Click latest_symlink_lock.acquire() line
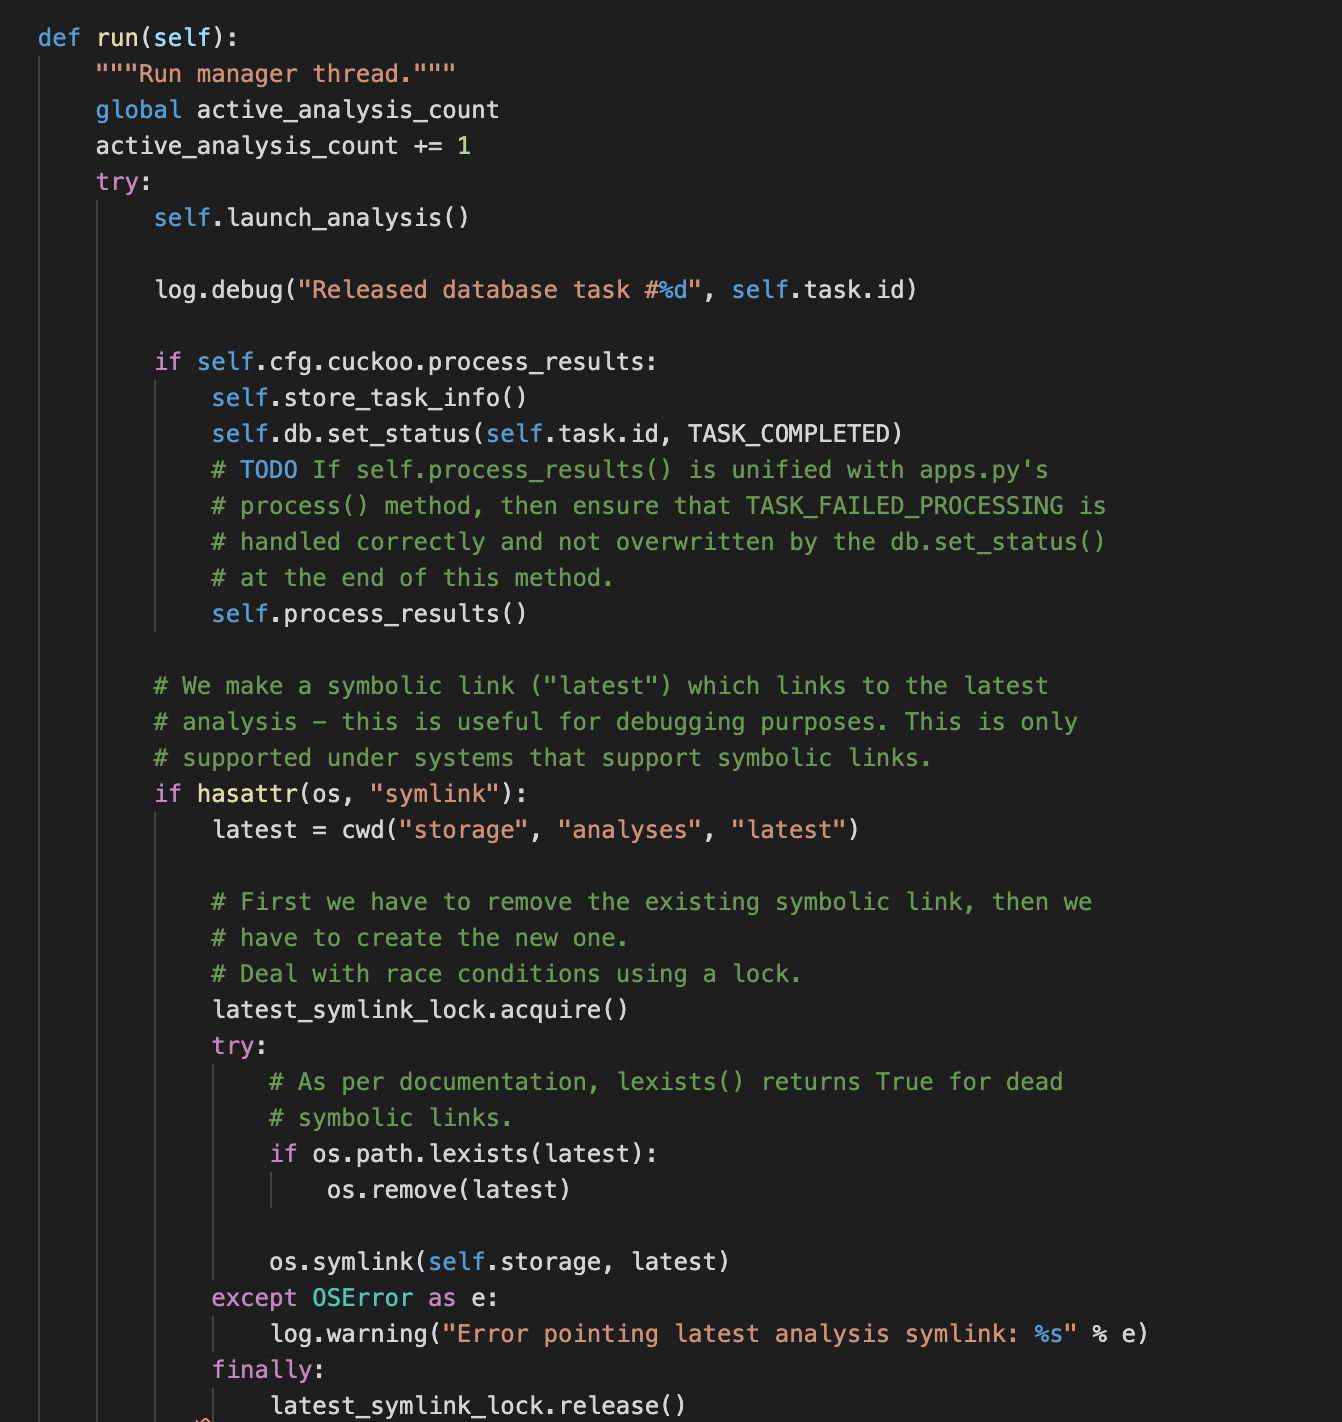The height and width of the screenshot is (1422, 1342). point(420,1010)
